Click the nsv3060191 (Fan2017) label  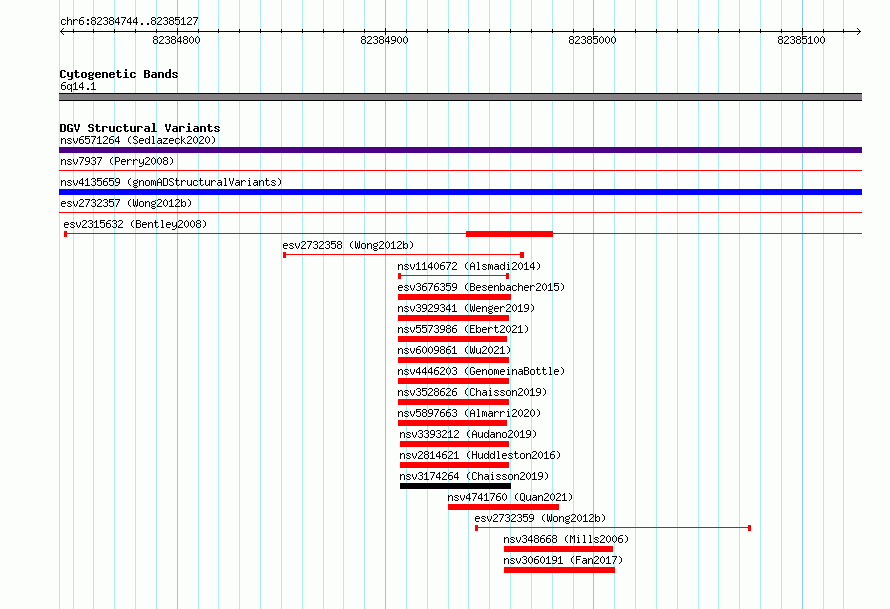click(x=563, y=560)
